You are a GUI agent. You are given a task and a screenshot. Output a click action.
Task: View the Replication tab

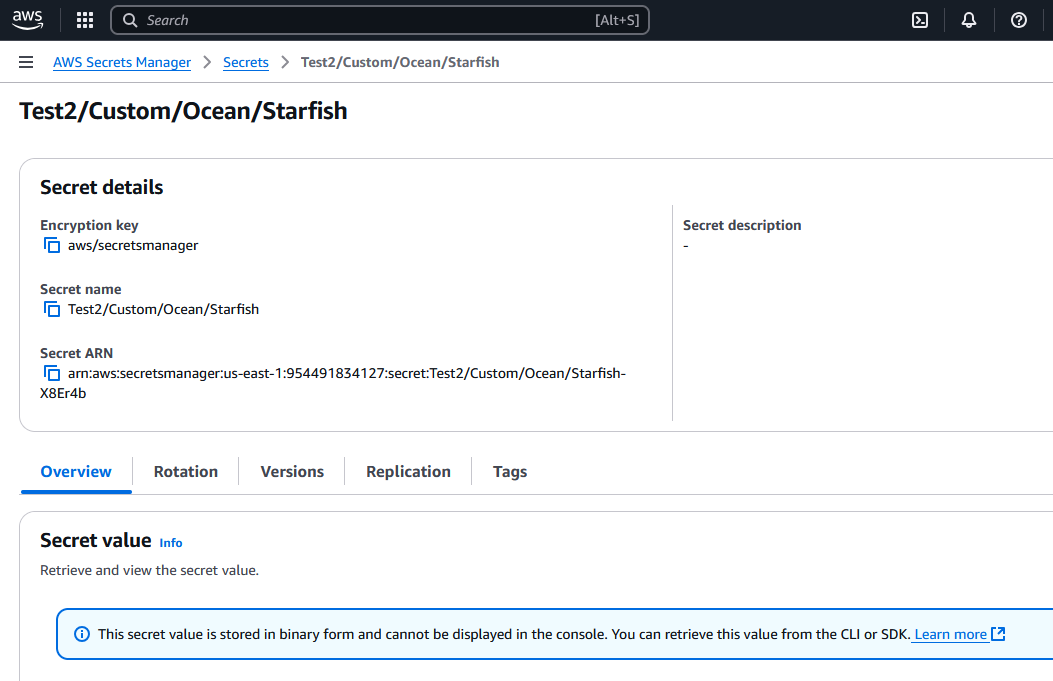point(408,472)
